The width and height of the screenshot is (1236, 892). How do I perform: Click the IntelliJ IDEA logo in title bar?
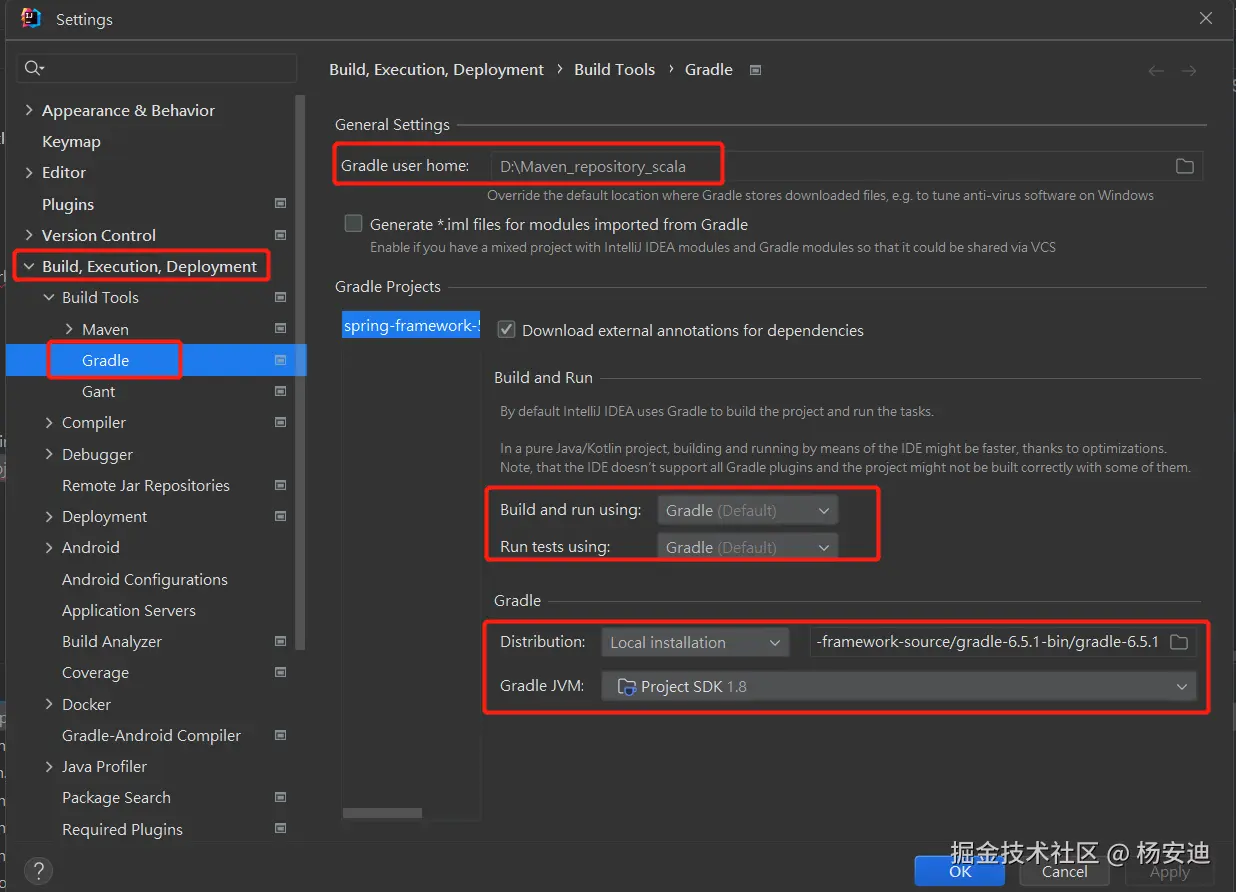point(31,18)
